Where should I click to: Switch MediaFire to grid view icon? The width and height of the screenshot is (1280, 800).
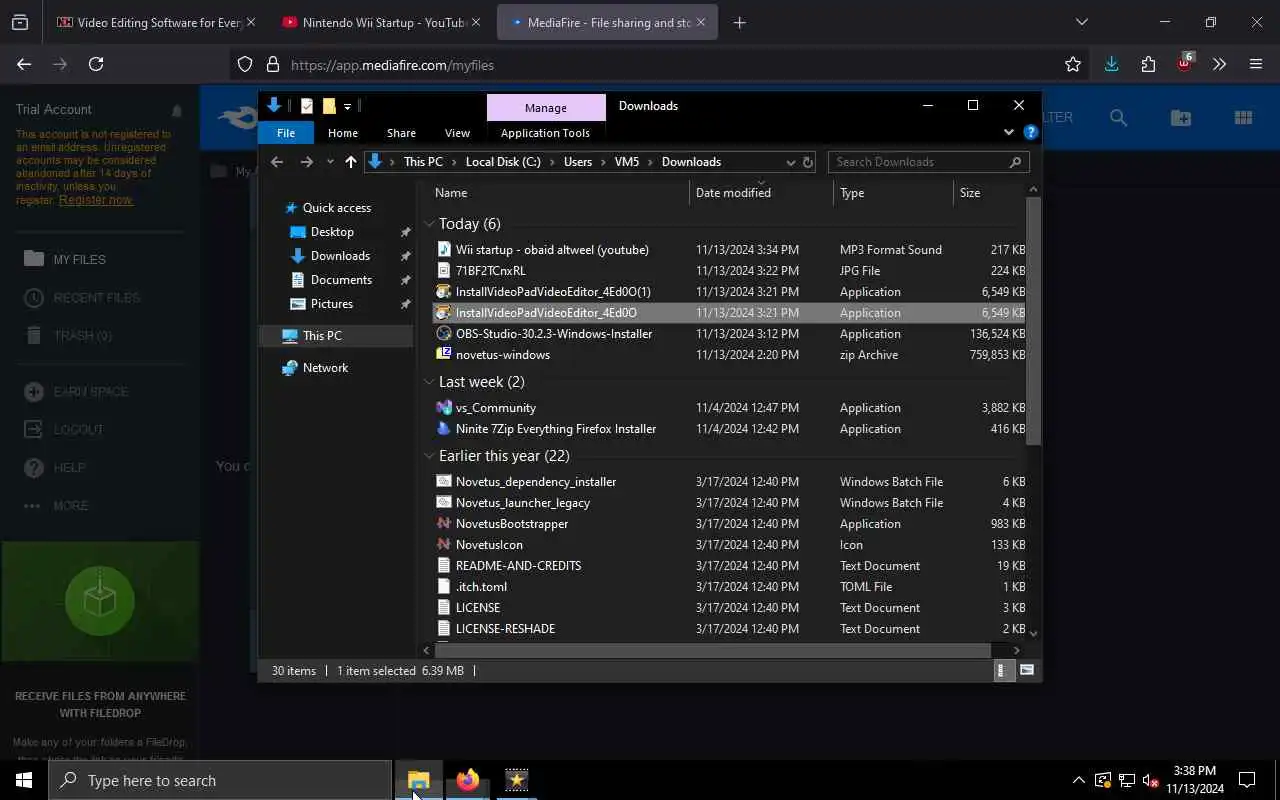tap(1243, 118)
